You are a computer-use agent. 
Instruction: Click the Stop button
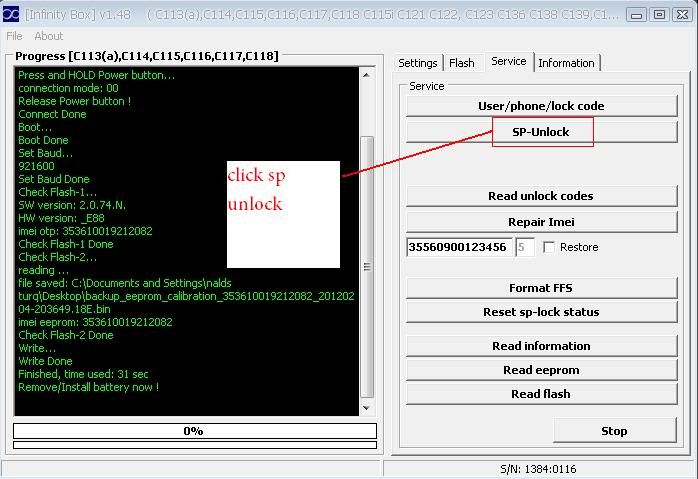614,431
